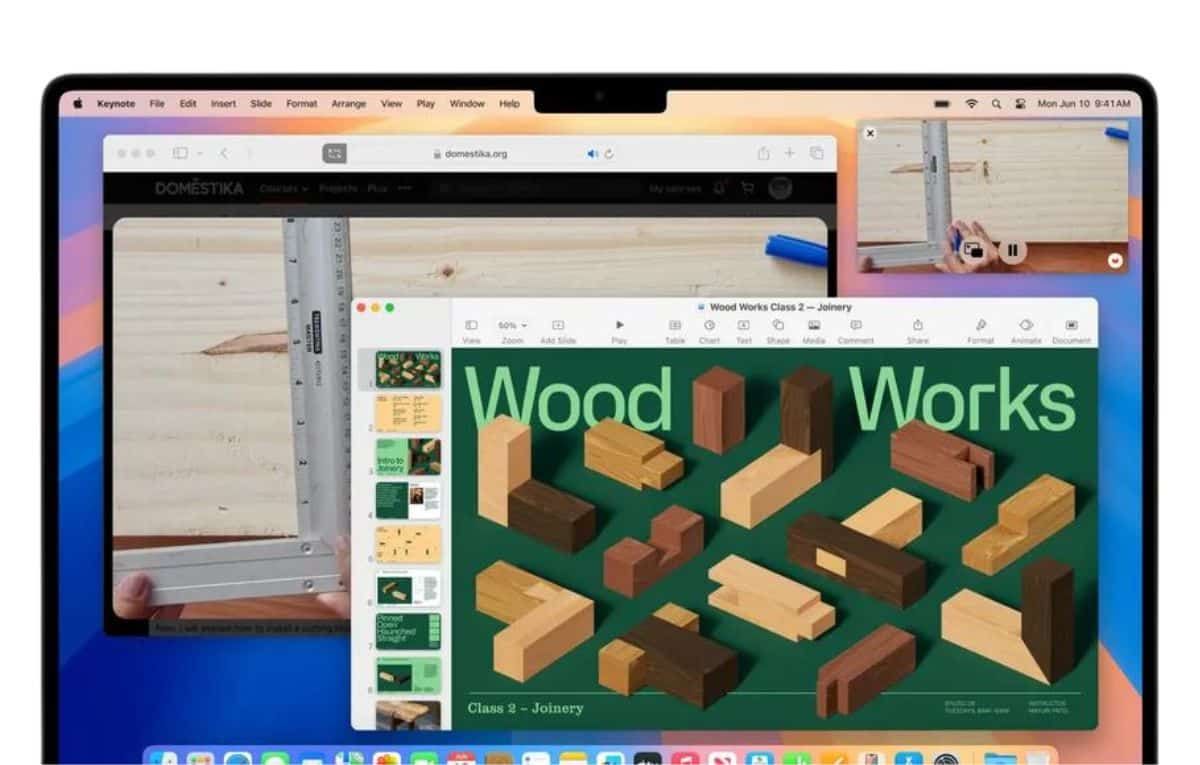Viewport: 1200px width, 765px height.
Task: Open the Document inspector icon
Action: point(1071,325)
